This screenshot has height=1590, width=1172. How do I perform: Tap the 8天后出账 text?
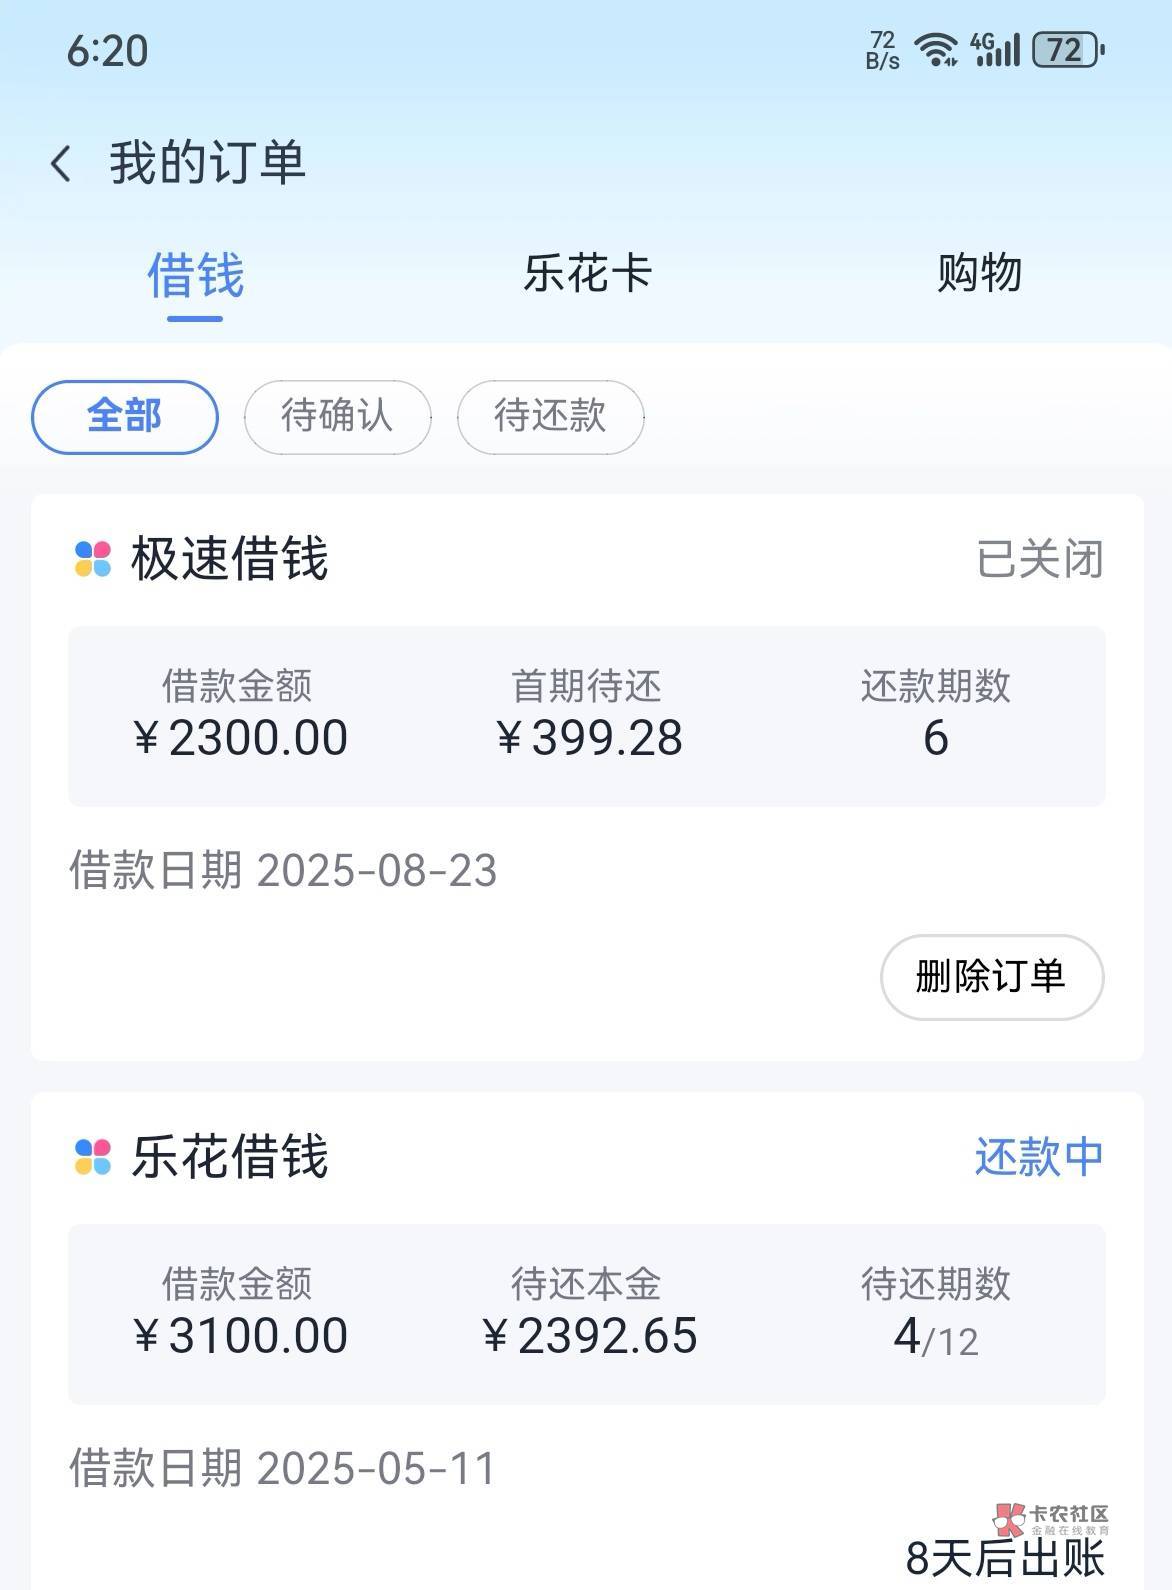1004,1558
